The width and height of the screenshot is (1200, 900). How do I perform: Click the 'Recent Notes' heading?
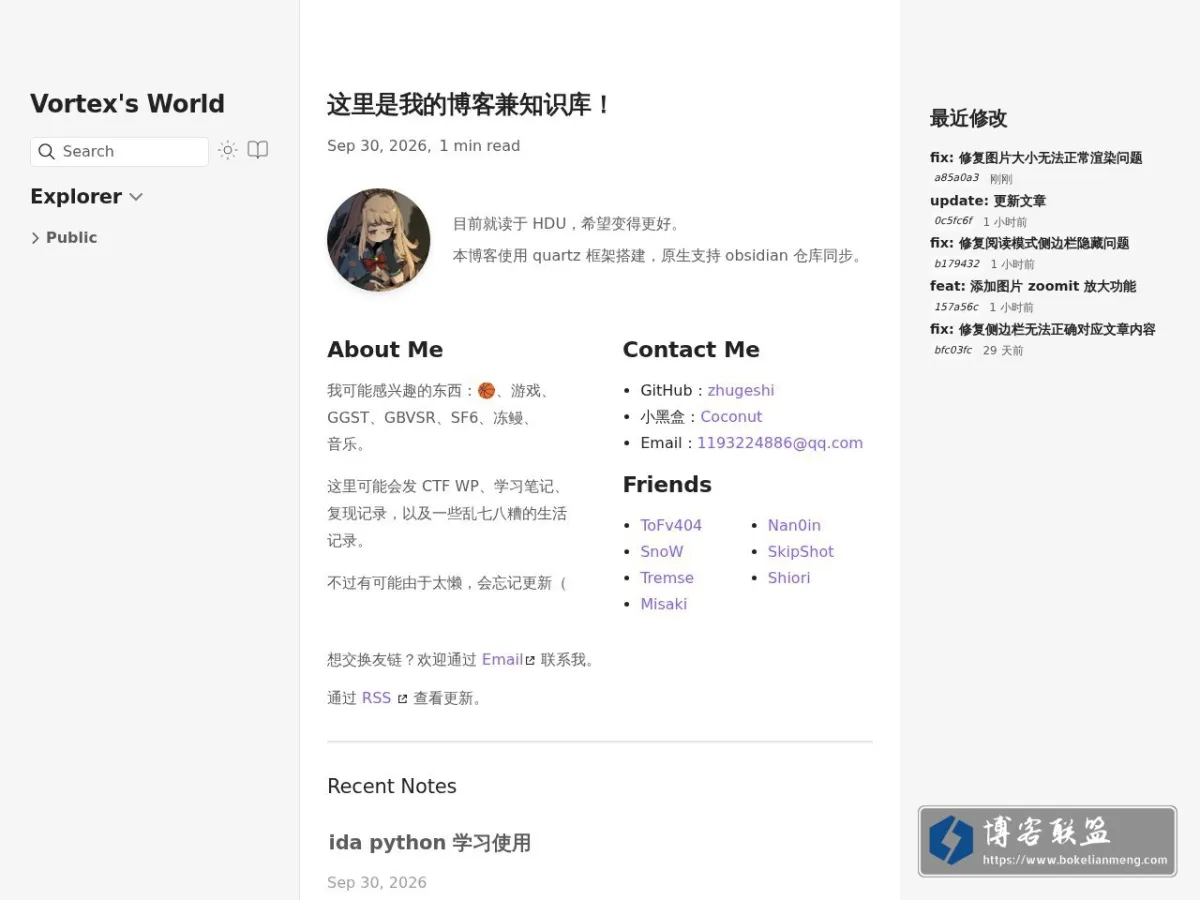(x=392, y=786)
